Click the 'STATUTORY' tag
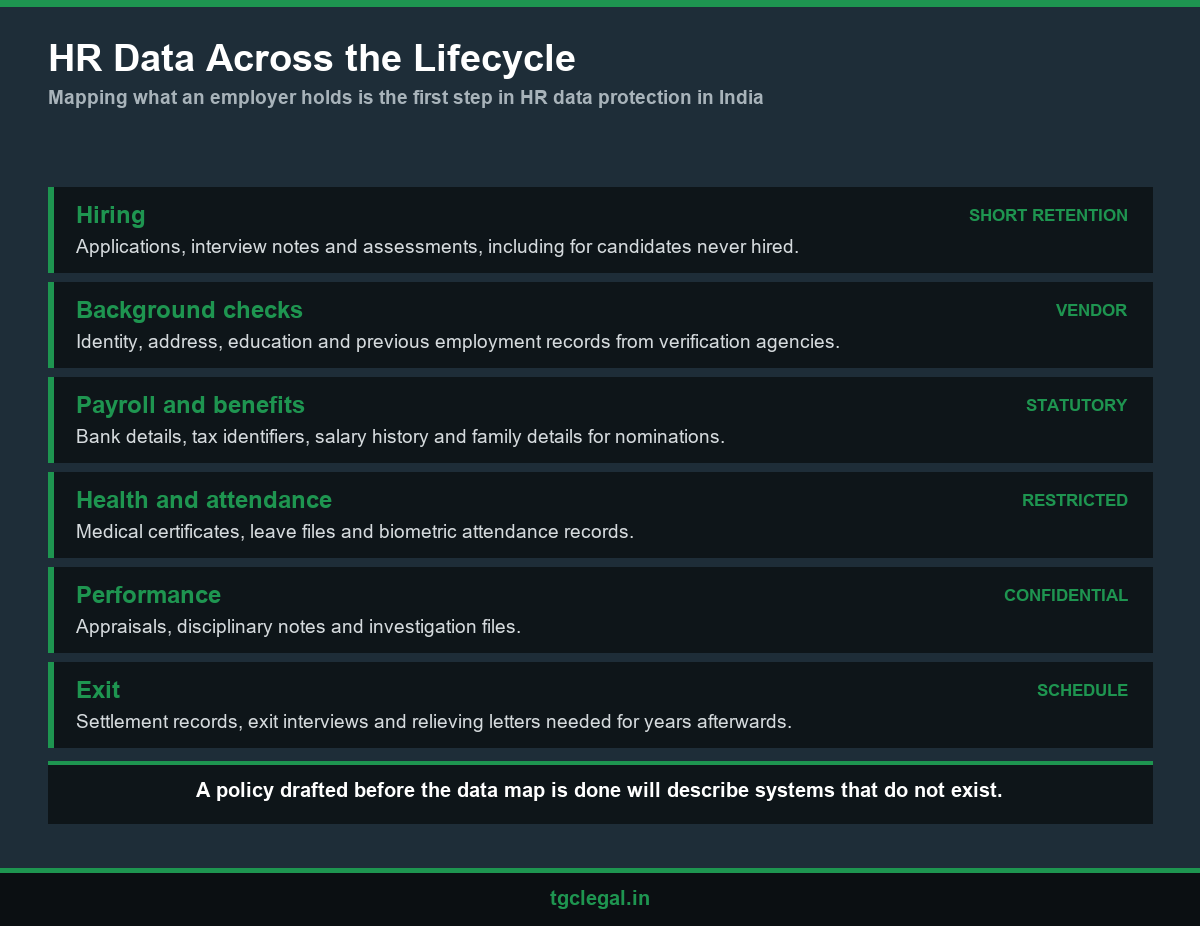Screen dimensions: 1200x926 coord(1076,405)
